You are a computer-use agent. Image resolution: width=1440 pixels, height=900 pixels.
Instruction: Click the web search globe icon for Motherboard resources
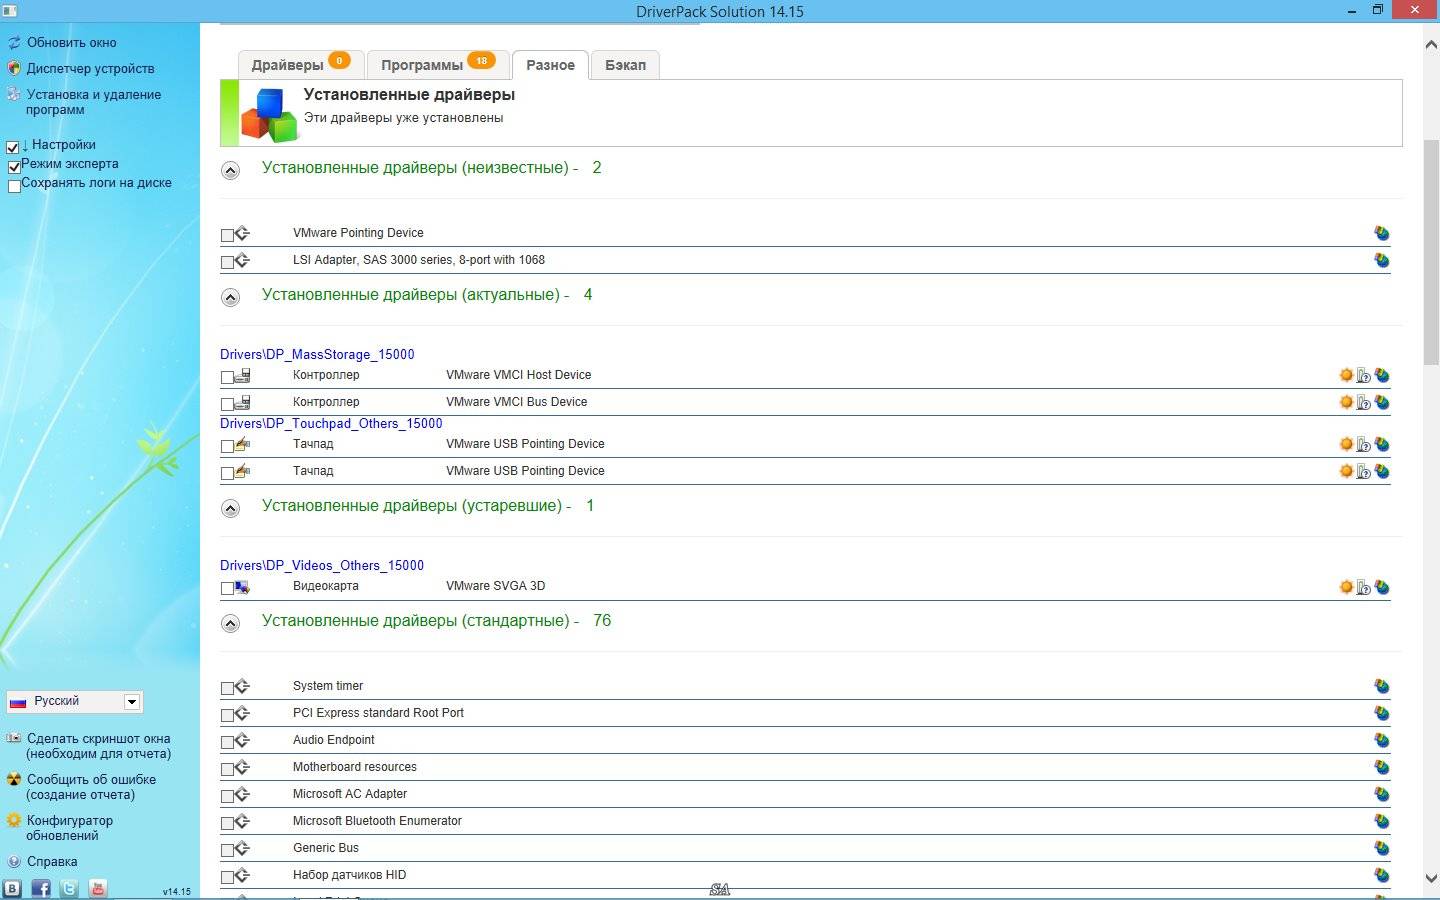click(x=1382, y=767)
